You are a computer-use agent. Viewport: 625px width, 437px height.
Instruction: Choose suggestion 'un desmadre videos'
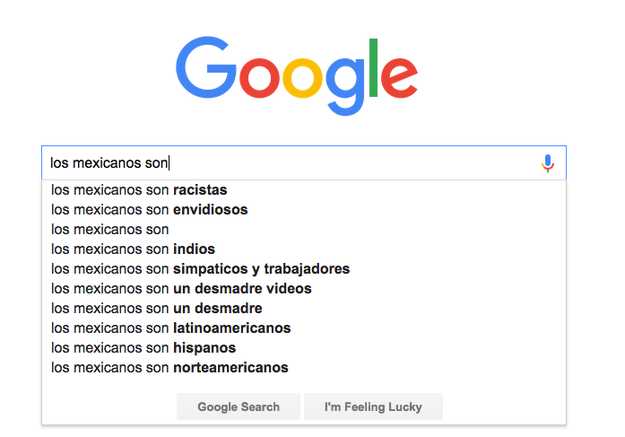click(304, 289)
